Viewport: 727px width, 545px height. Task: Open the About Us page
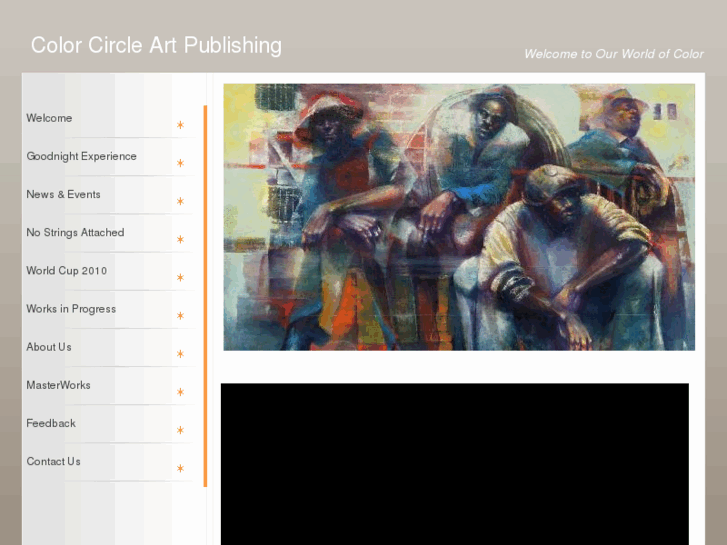pos(49,347)
